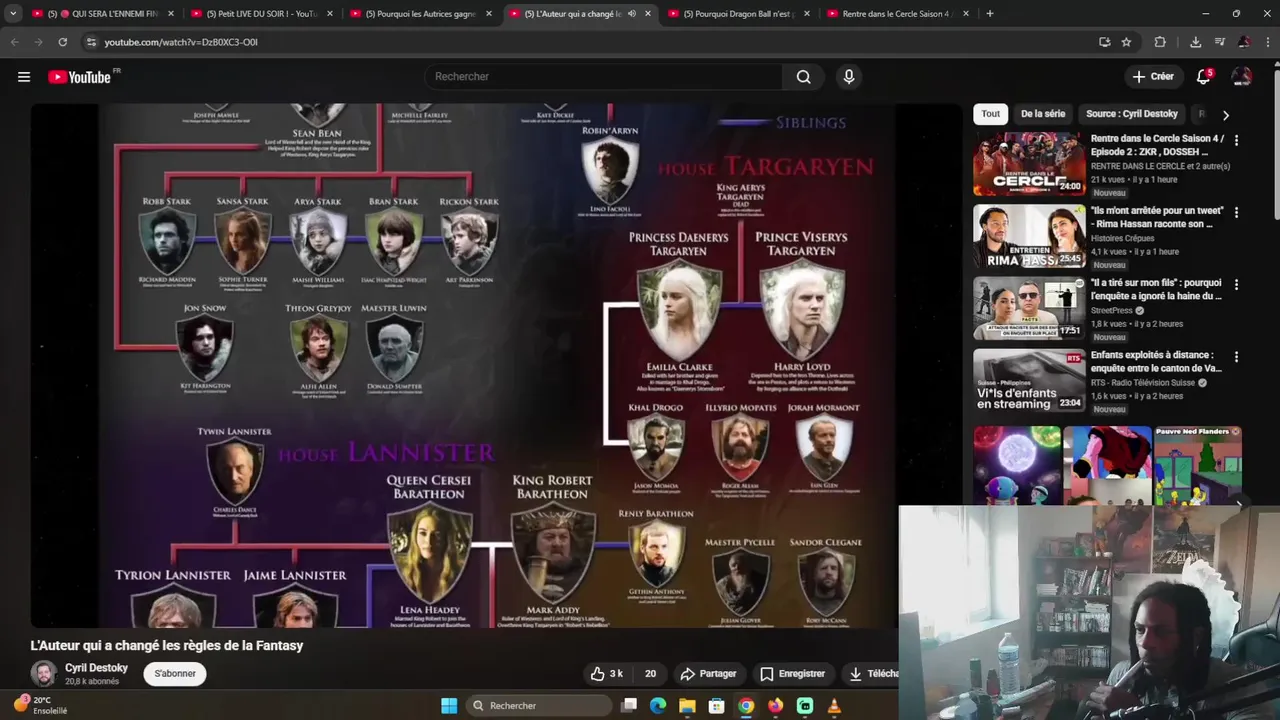This screenshot has width=1280, height=720.
Task: Open the Pauvre Ned Flanders short
Action: pyautogui.click(x=1198, y=465)
